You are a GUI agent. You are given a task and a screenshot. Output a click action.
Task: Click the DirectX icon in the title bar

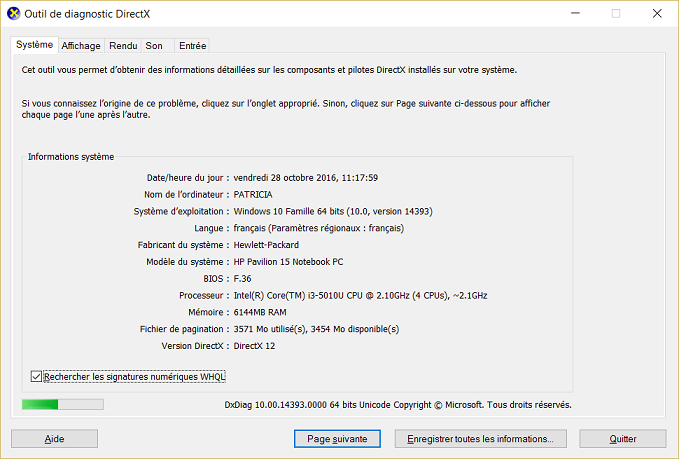tap(13, 13)
